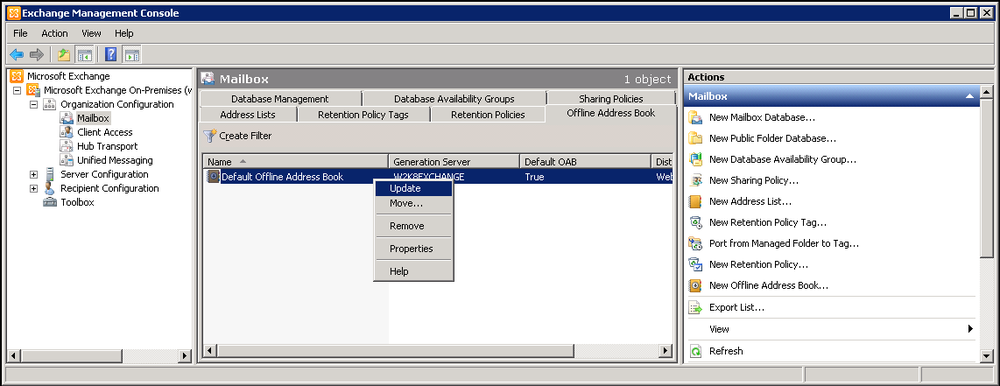The height and width of the screenshot is (386, 1000).
Task: Click the Forward arrow toolbar icon
Action: click(x=37, y=54)
